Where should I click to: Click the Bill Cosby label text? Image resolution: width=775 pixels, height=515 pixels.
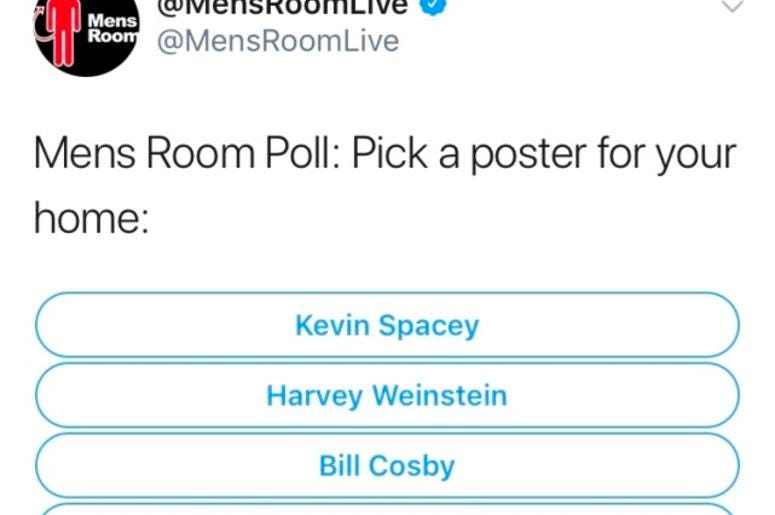tap(387, 466)
